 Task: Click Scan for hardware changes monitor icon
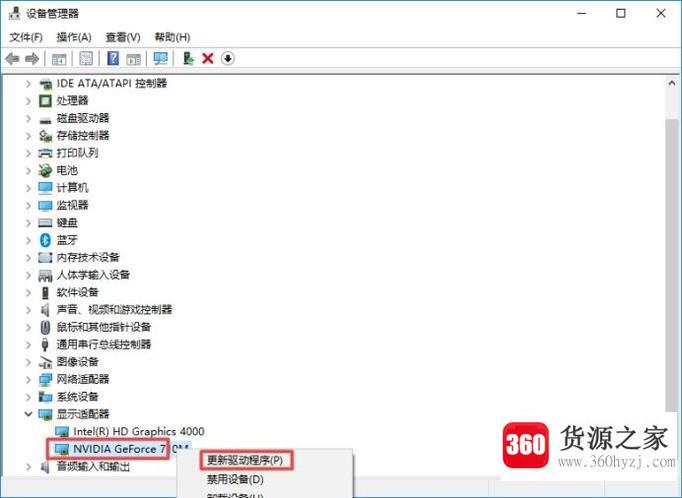pos(160,58)
